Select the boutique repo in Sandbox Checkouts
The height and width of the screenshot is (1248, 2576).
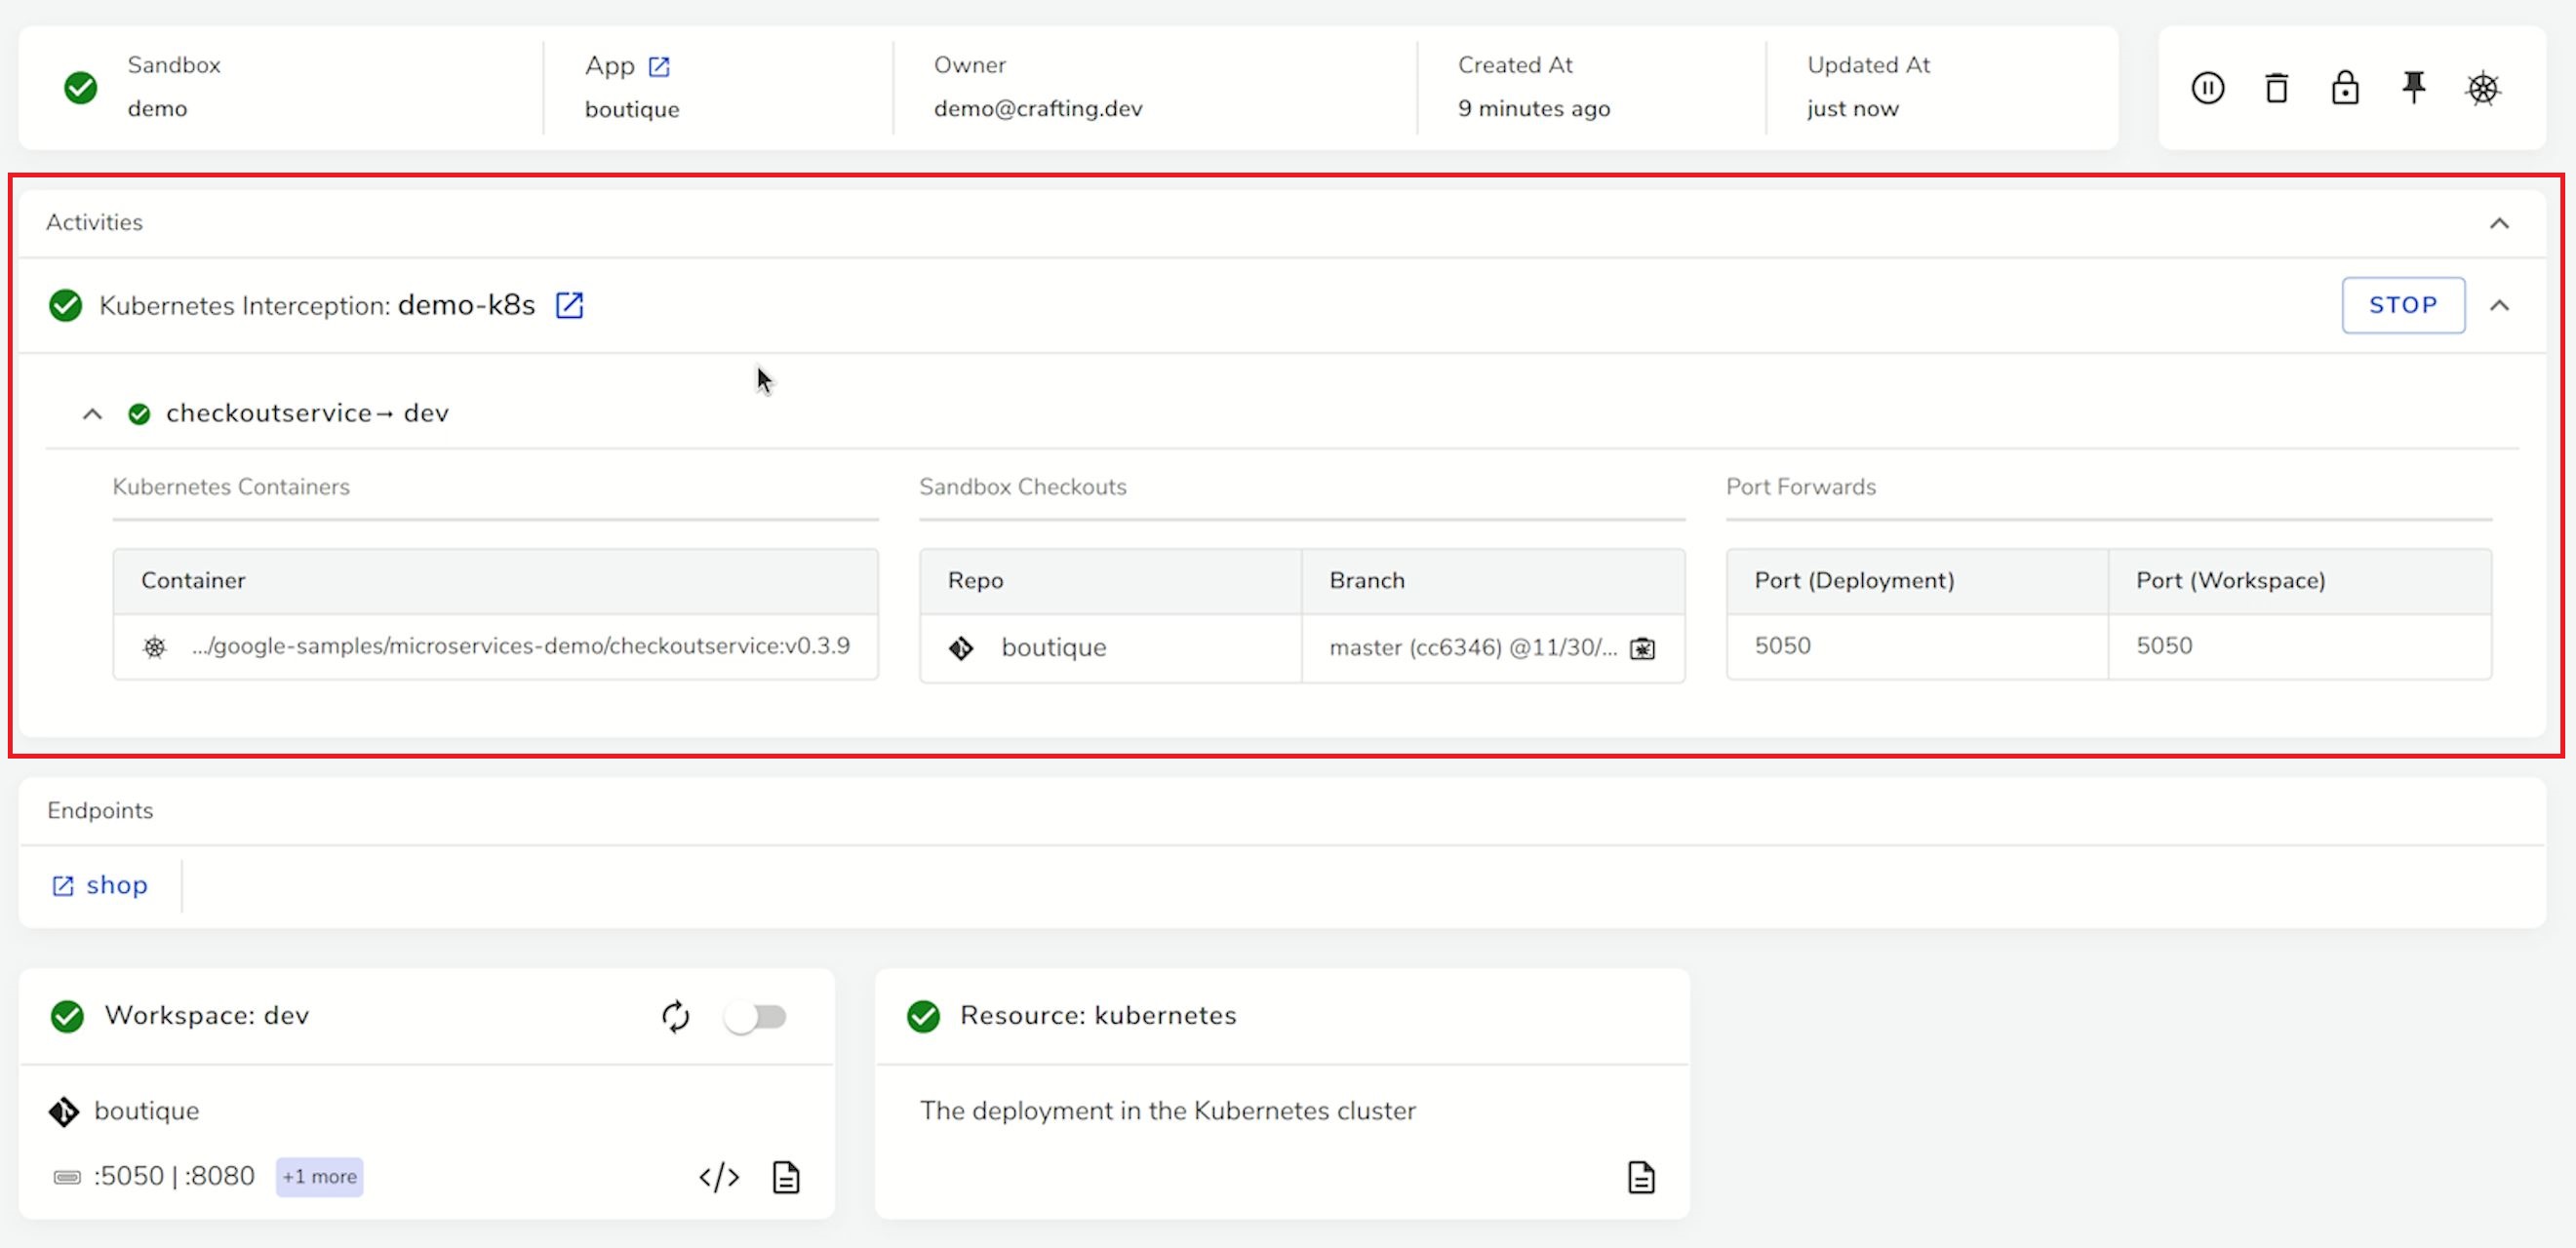(x=1053, y=648)
